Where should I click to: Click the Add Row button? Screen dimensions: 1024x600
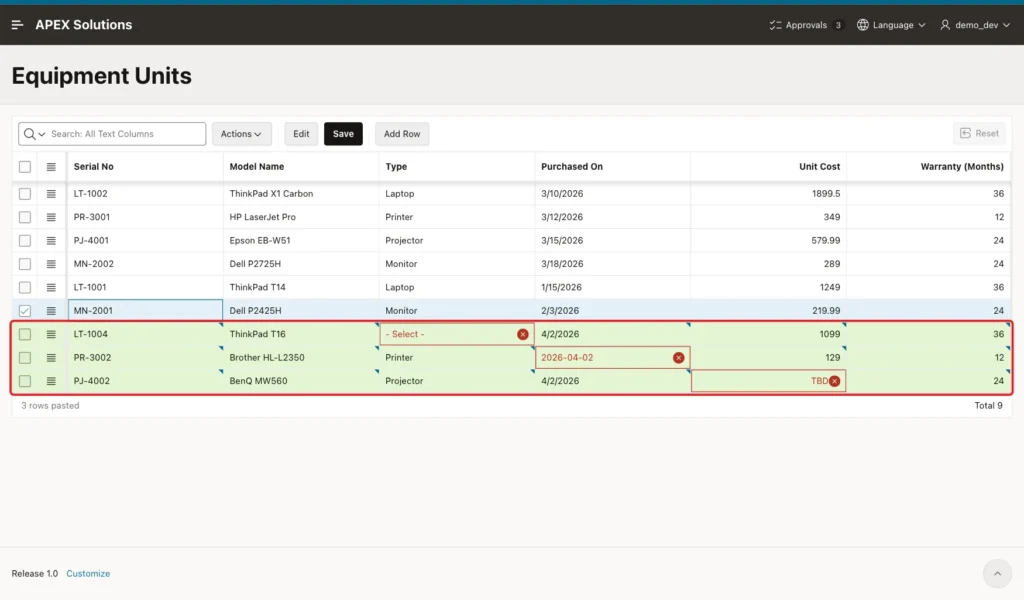tap(402, 134)
